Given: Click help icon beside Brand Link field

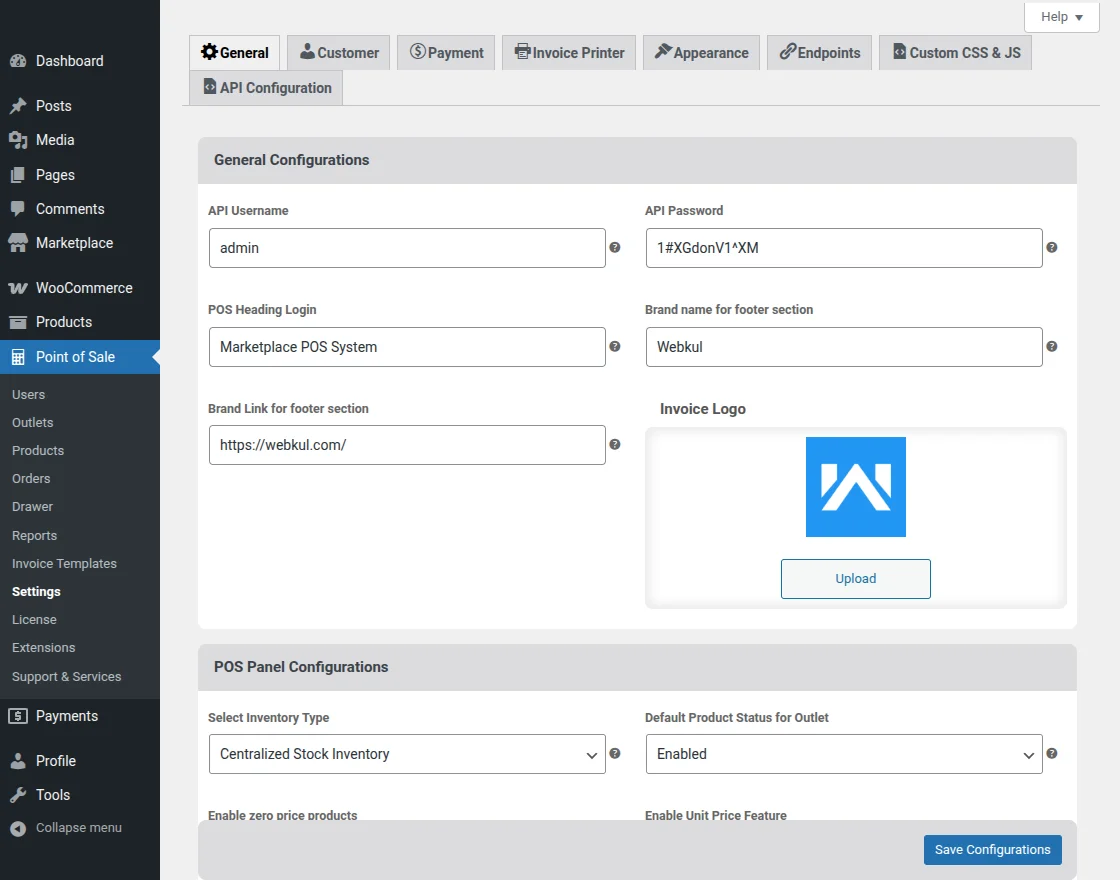Looking at the screenshot, I should 614,444.
